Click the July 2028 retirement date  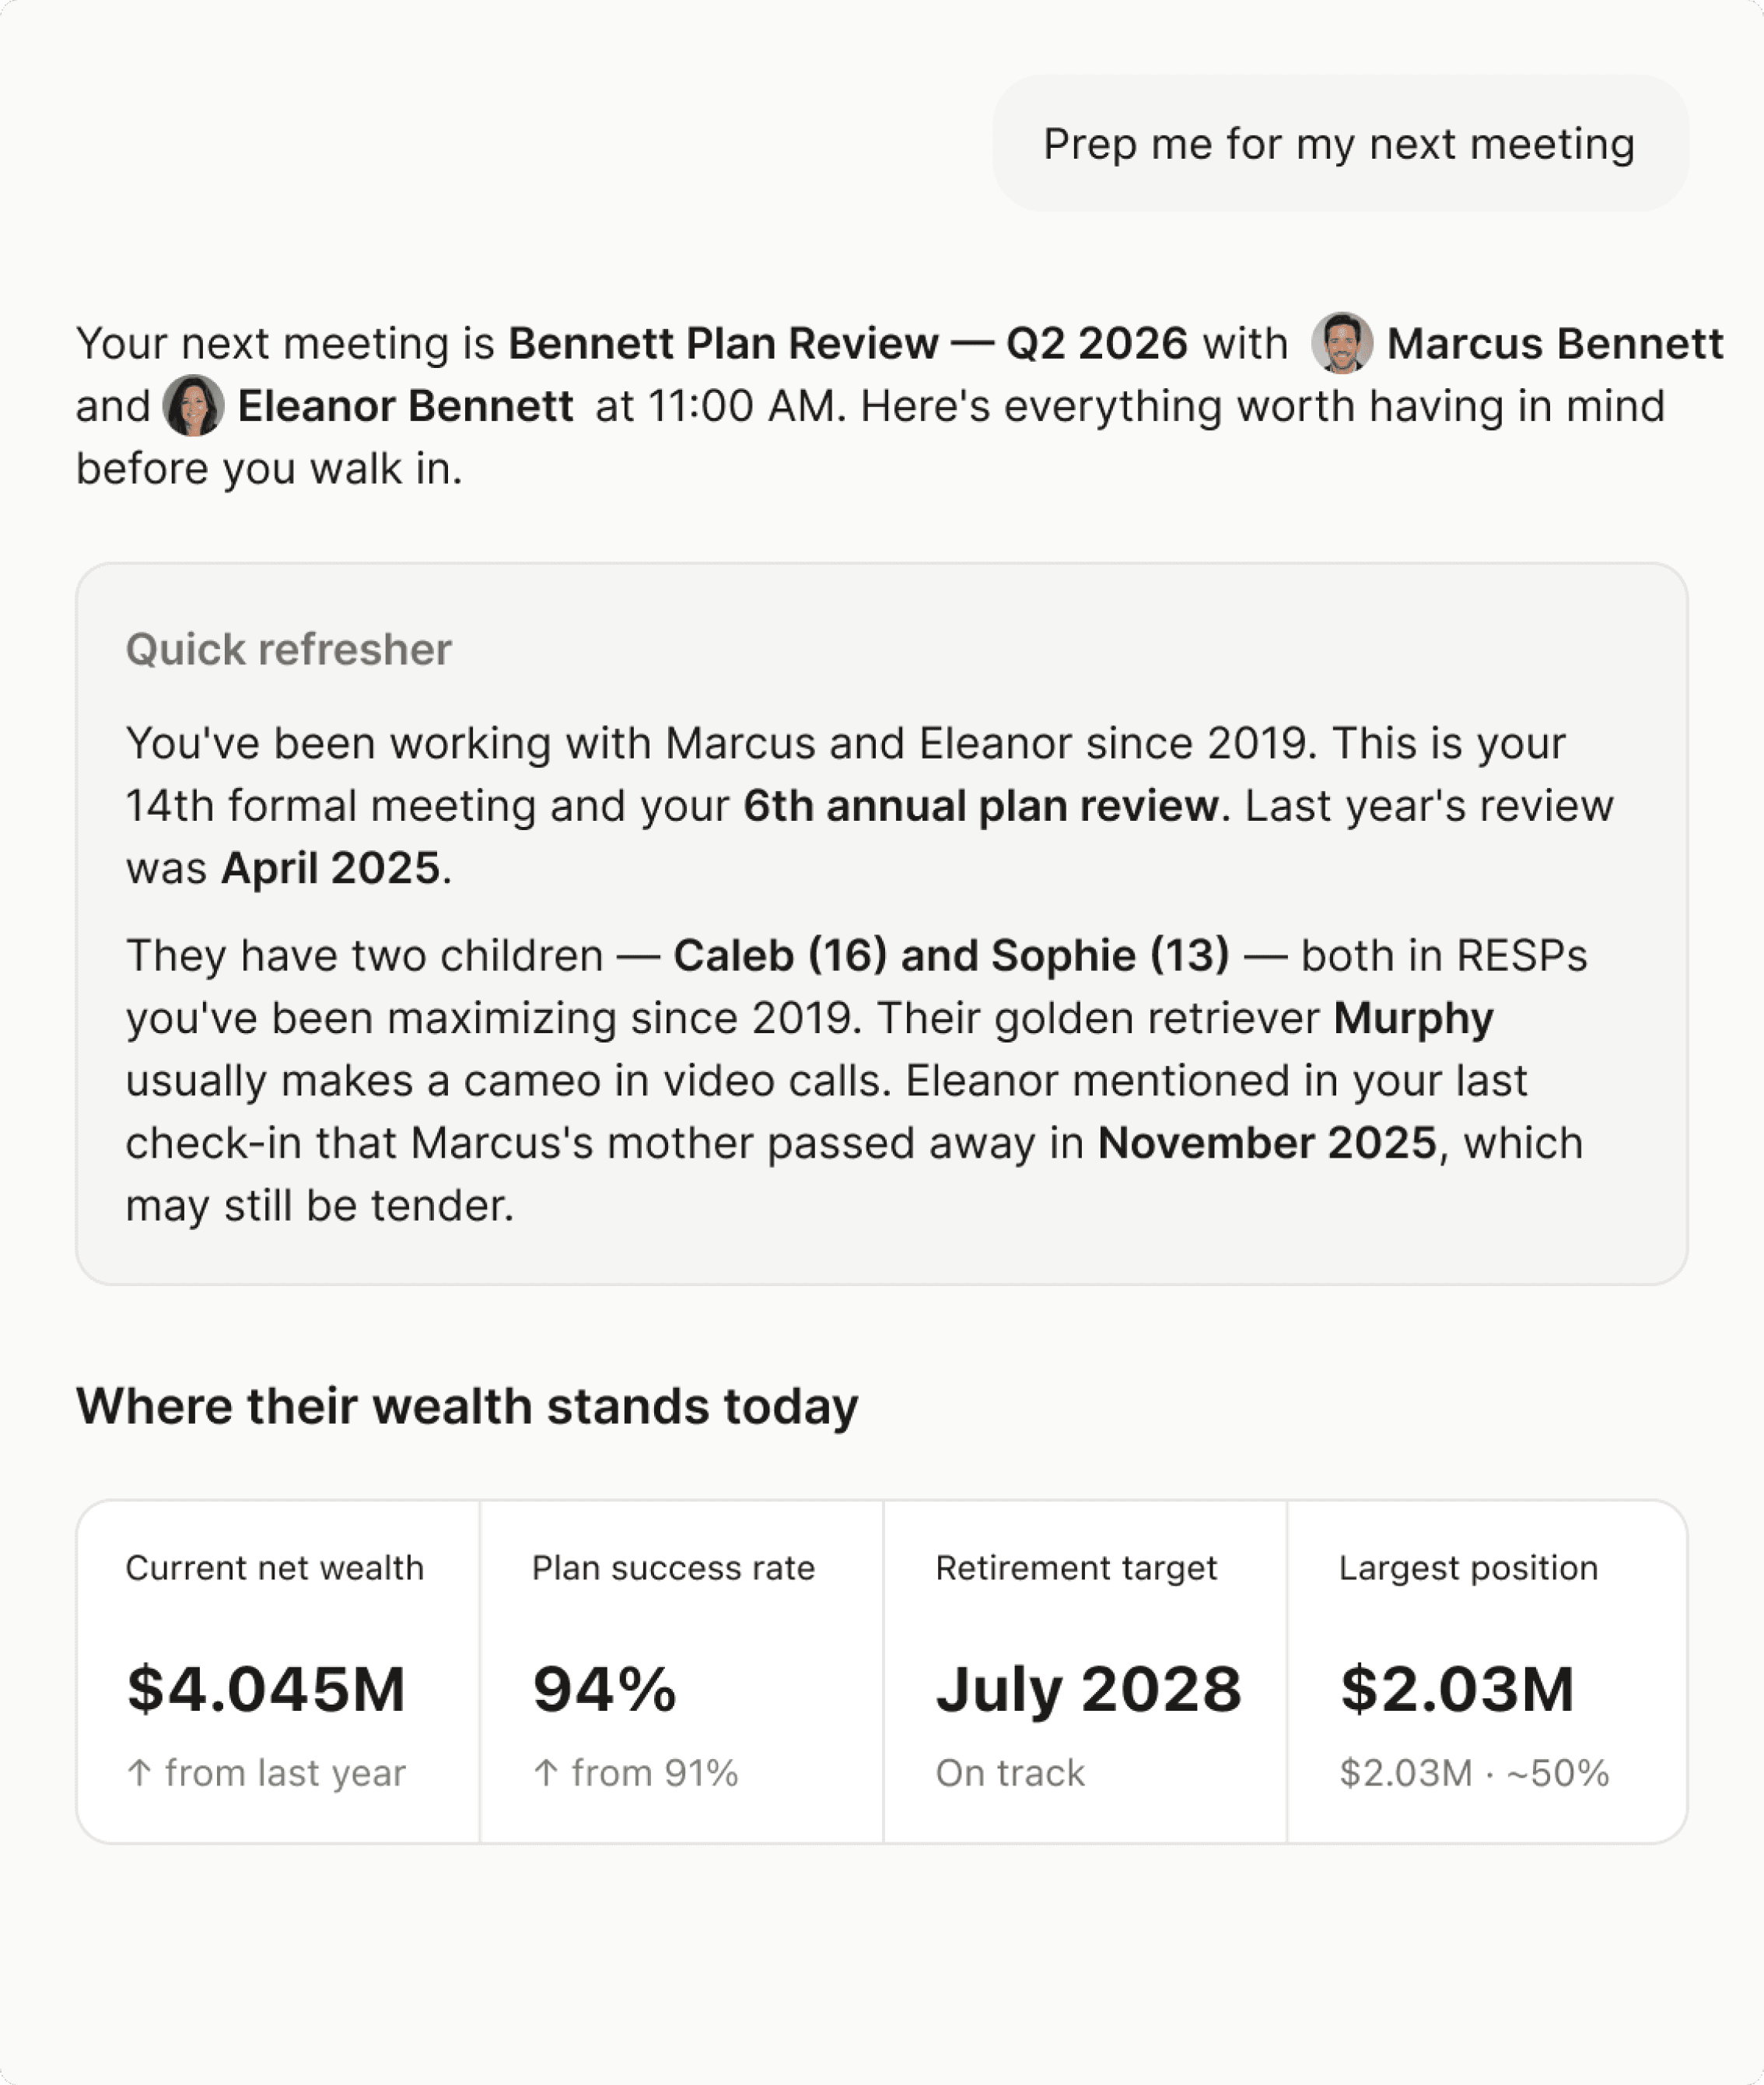tap(1089, 1690)
